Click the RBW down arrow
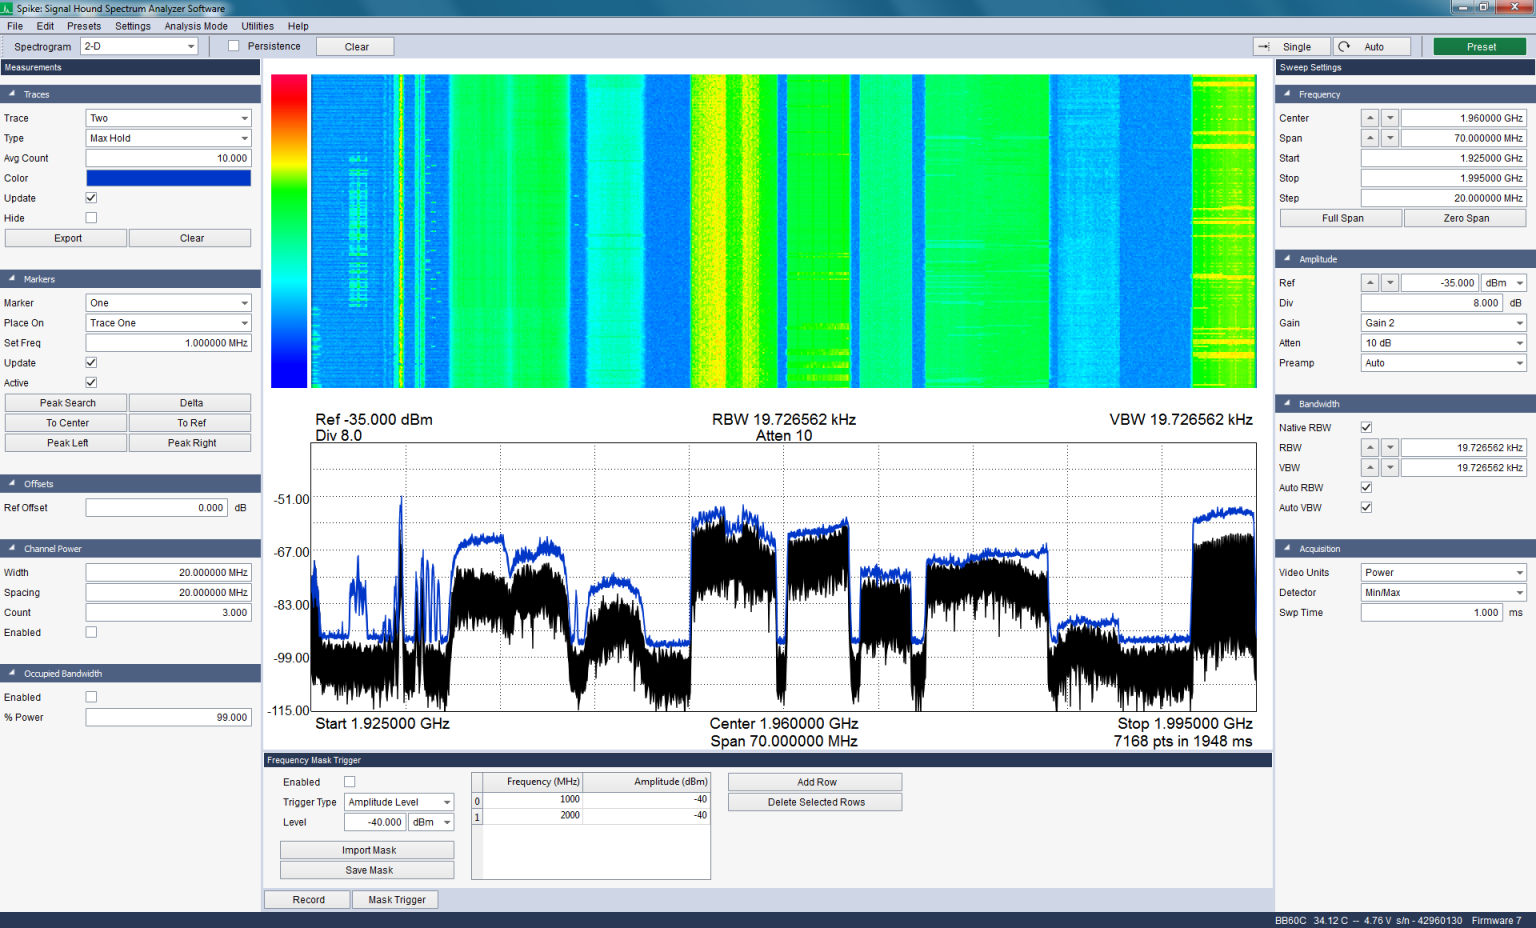The image size is (1536, 928). [1389, 448]
